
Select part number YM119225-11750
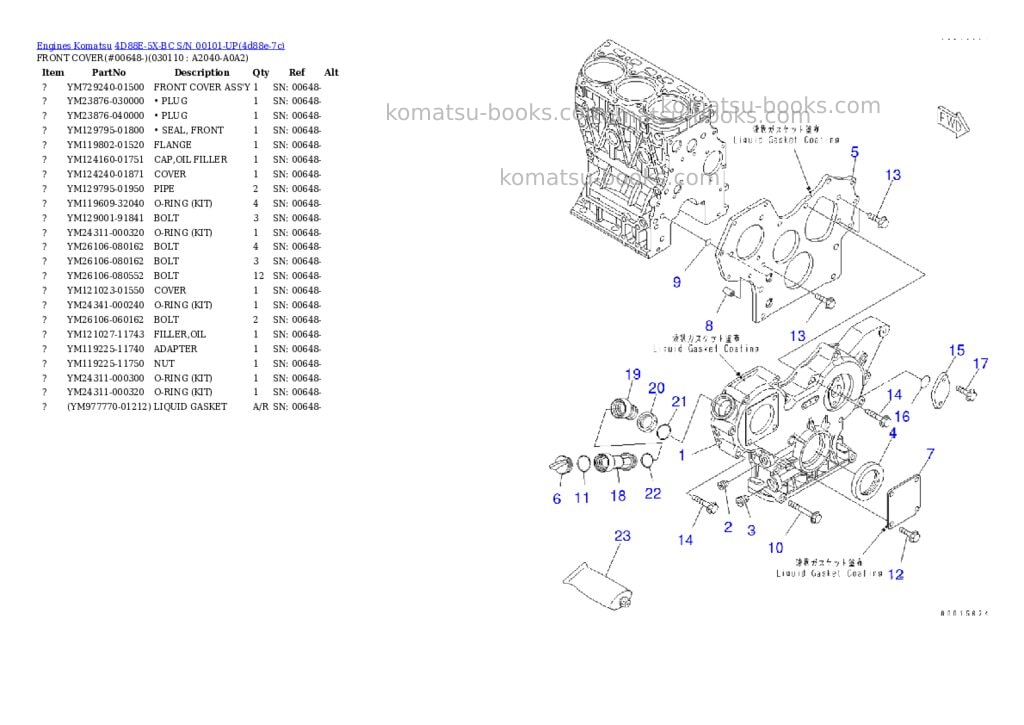(105, 364)
